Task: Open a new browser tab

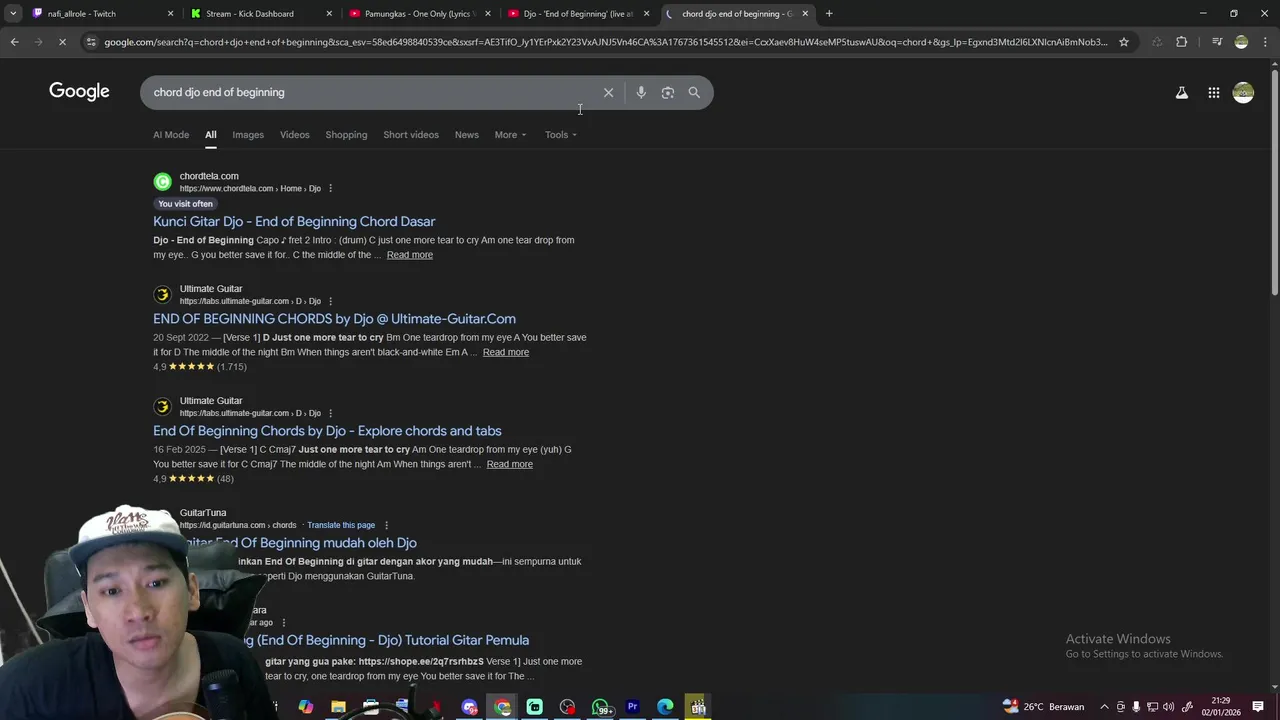Action: coord(829,13)
